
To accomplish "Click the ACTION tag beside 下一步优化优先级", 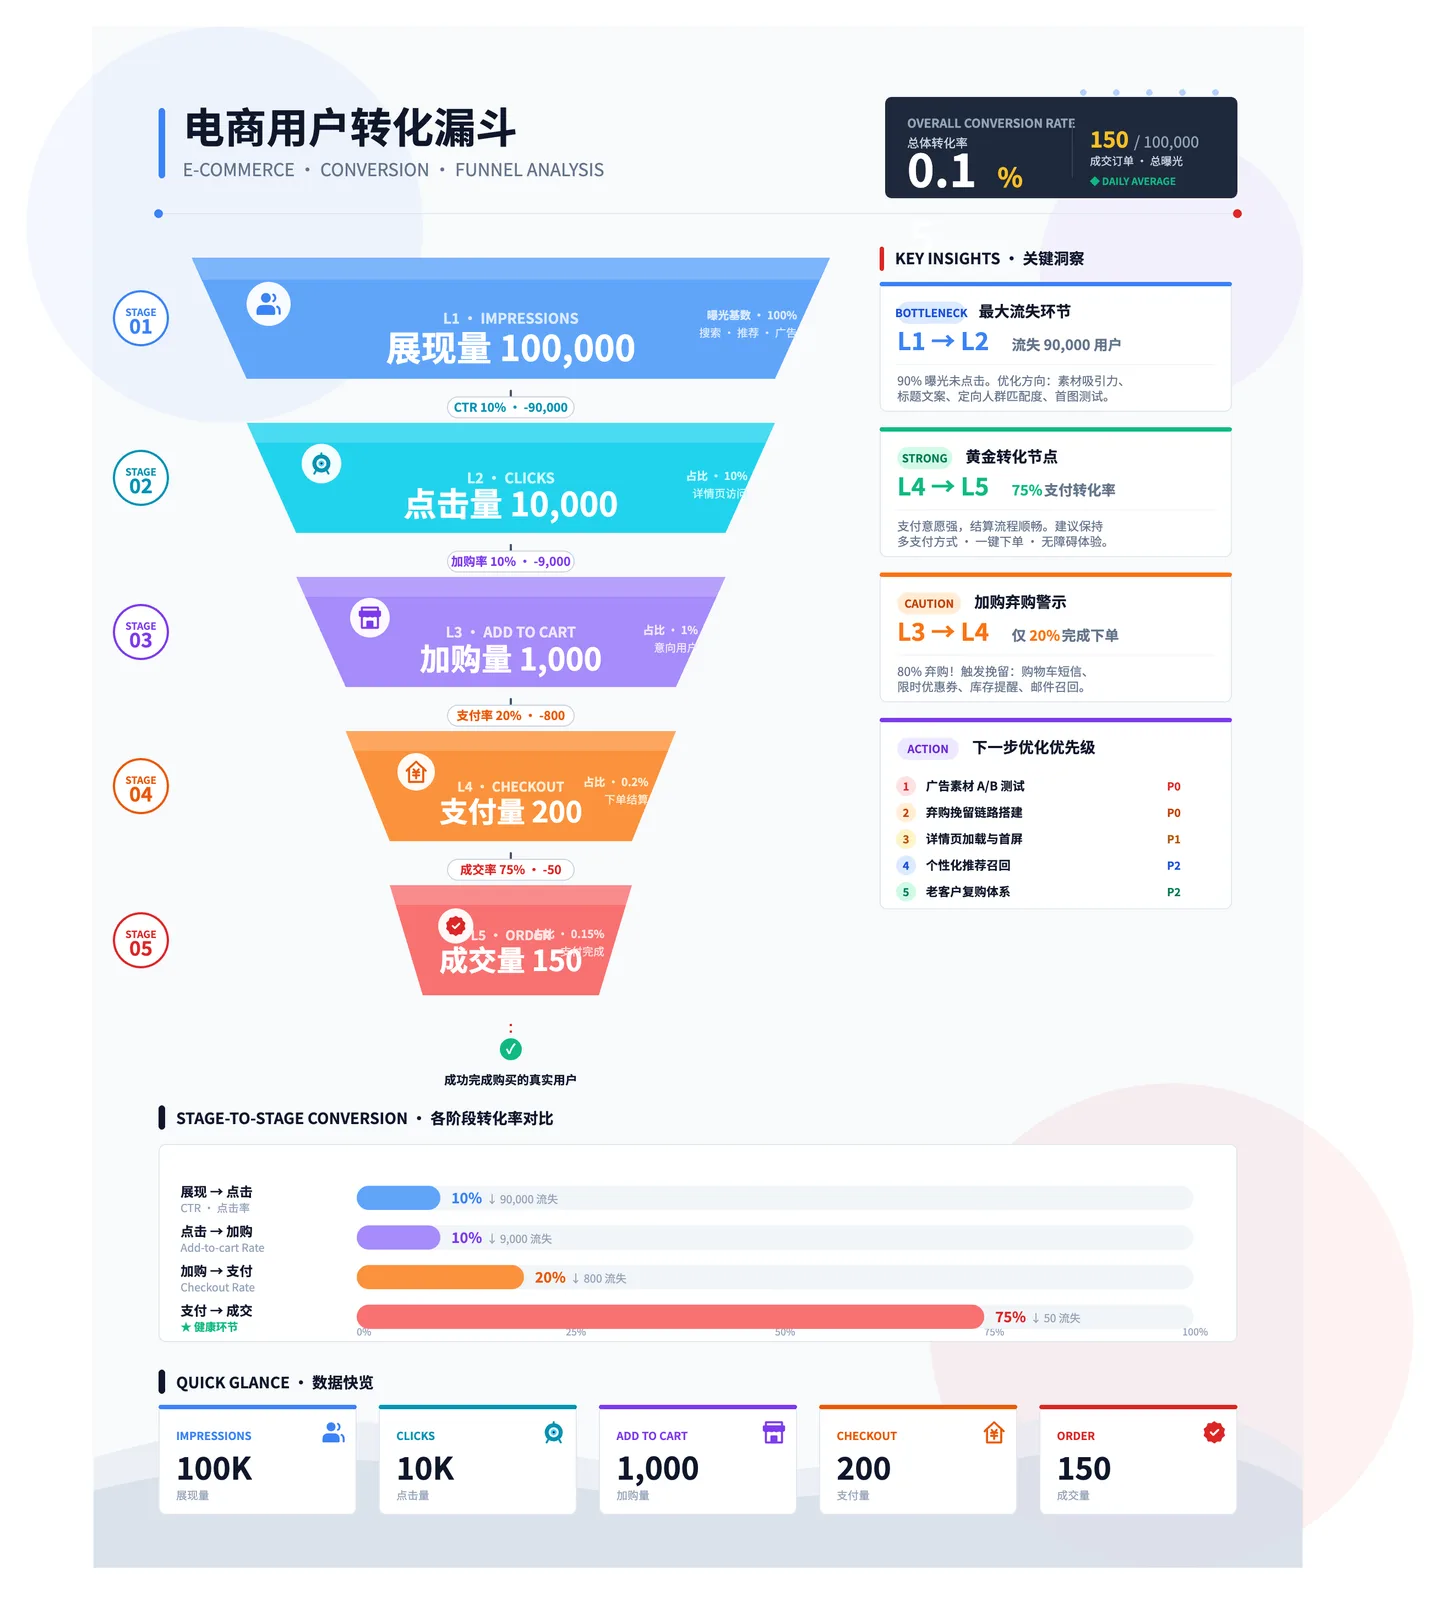I will pos(928,749).
